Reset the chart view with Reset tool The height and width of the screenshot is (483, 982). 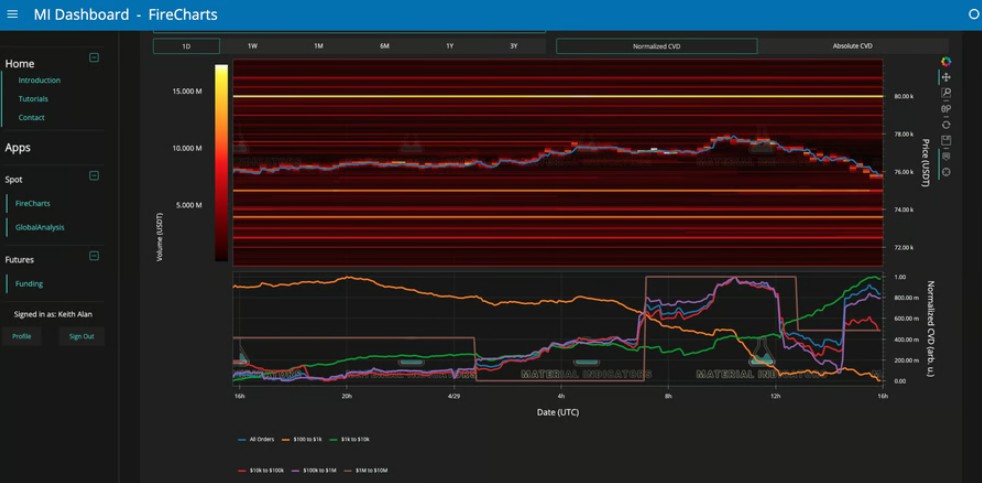pos(946,124)
